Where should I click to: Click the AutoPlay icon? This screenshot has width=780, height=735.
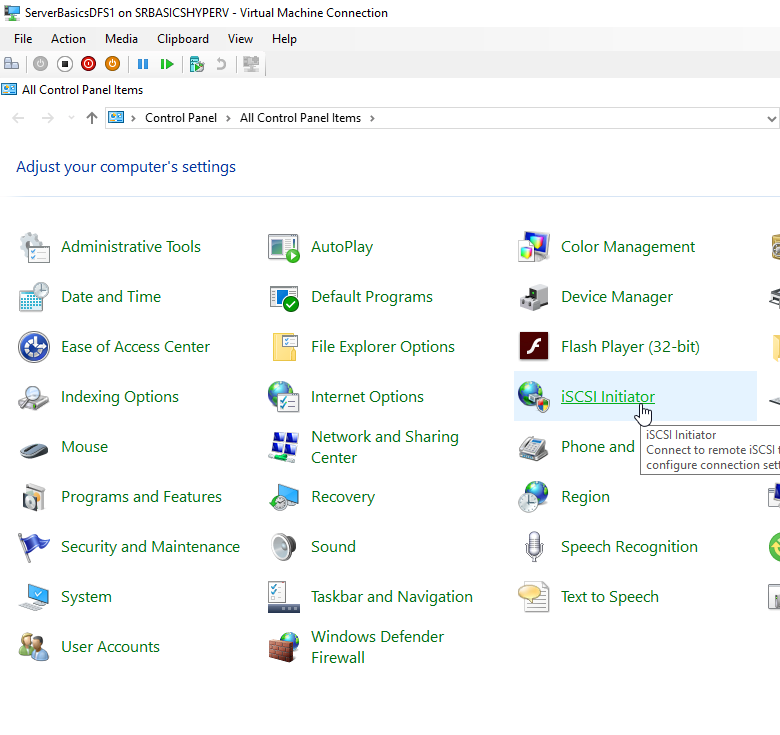pyautogui.click(x=284, y=247)
